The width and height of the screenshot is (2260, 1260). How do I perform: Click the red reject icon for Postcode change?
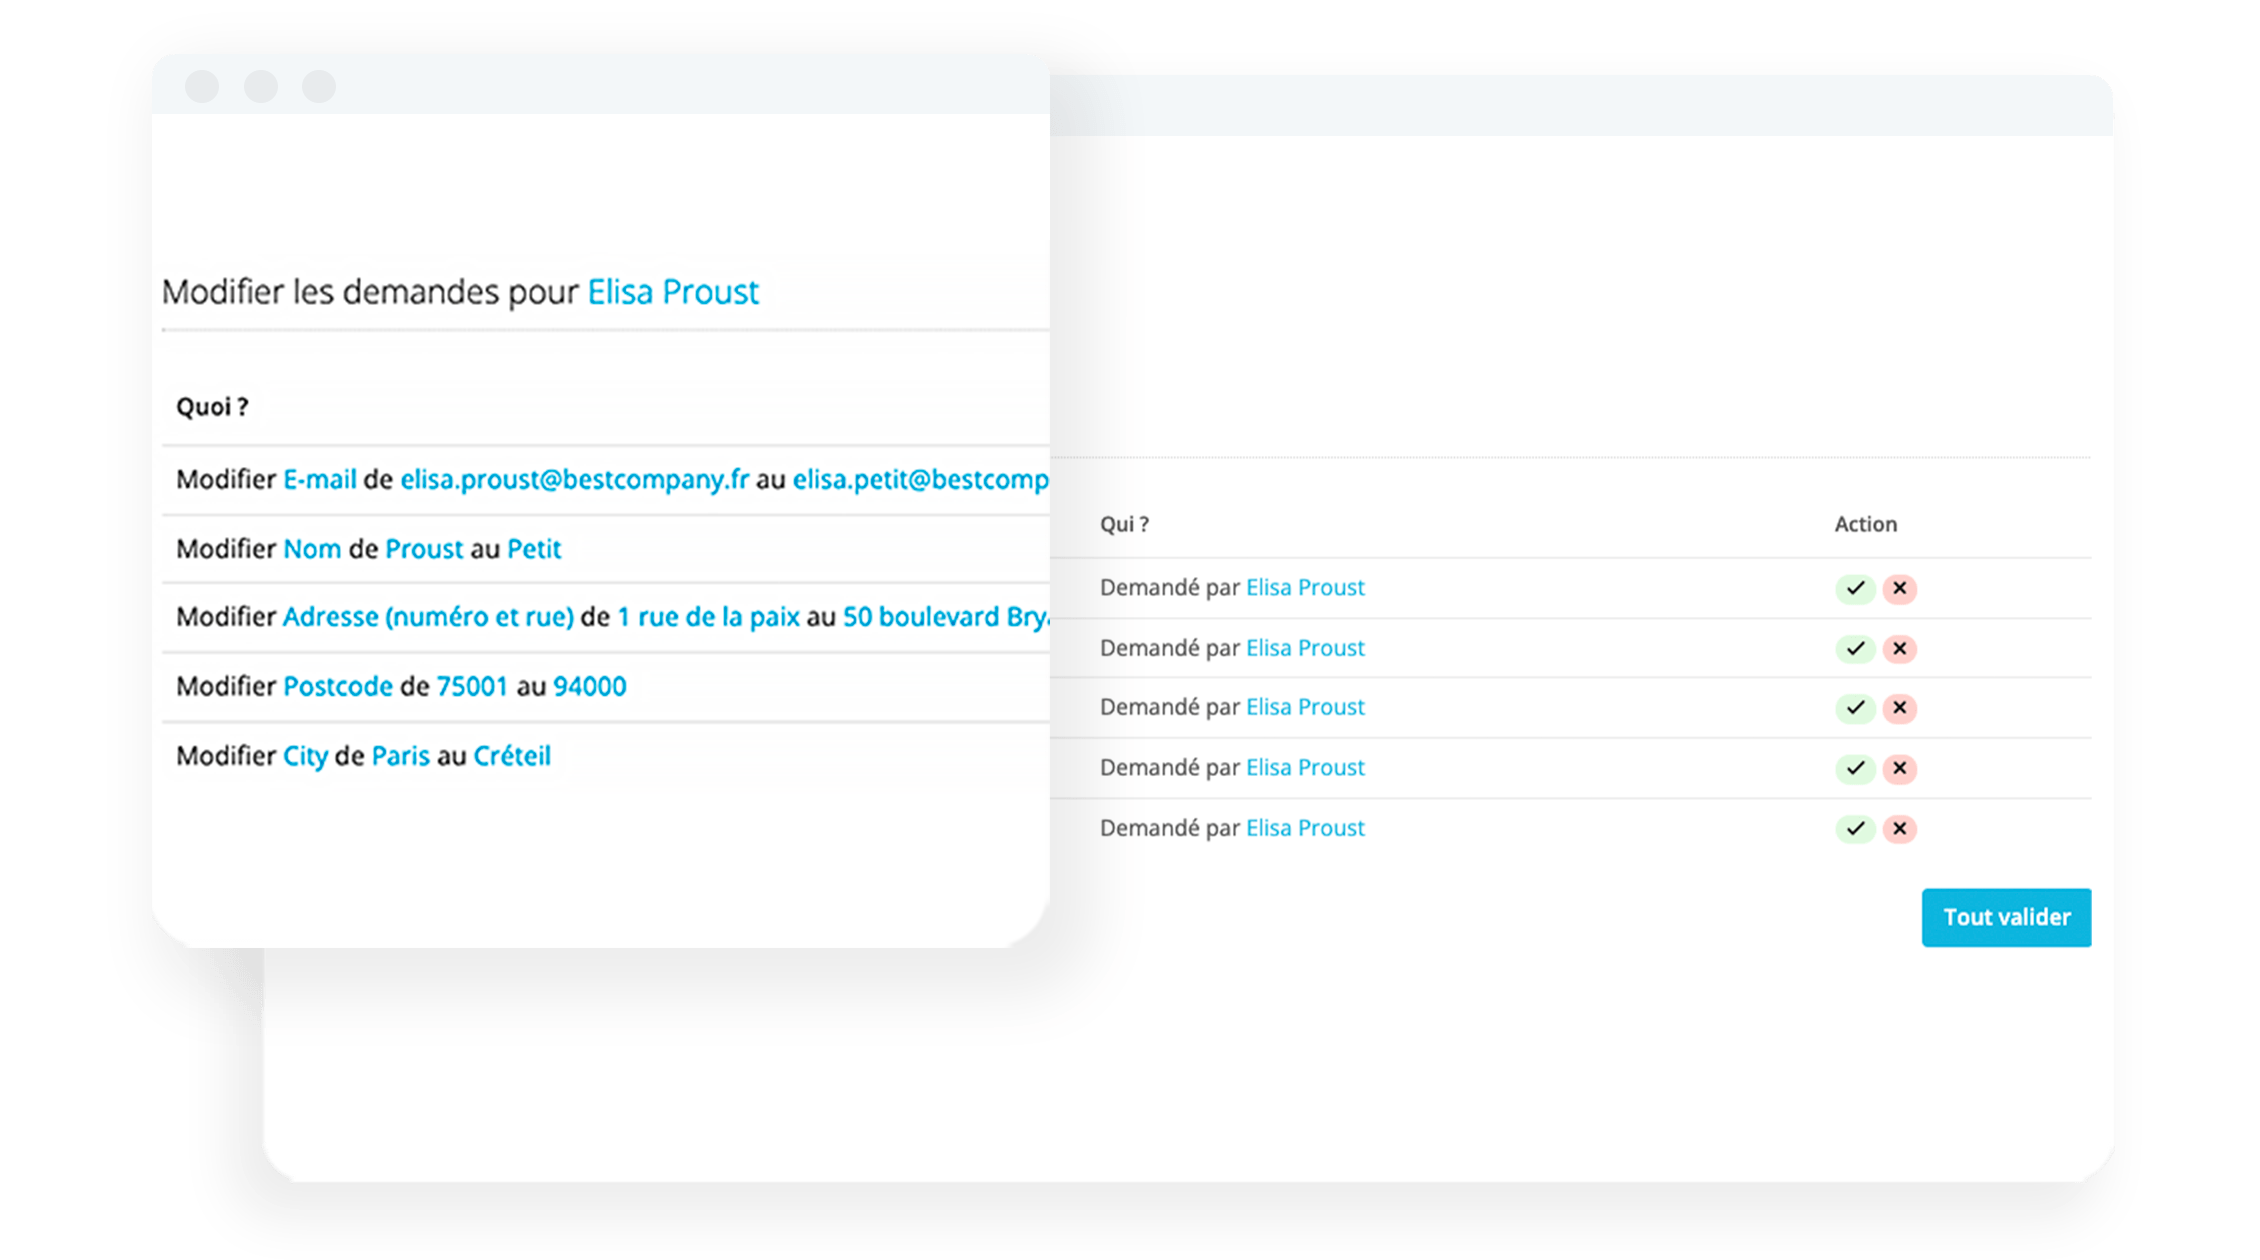click(x=1900, y=773)
